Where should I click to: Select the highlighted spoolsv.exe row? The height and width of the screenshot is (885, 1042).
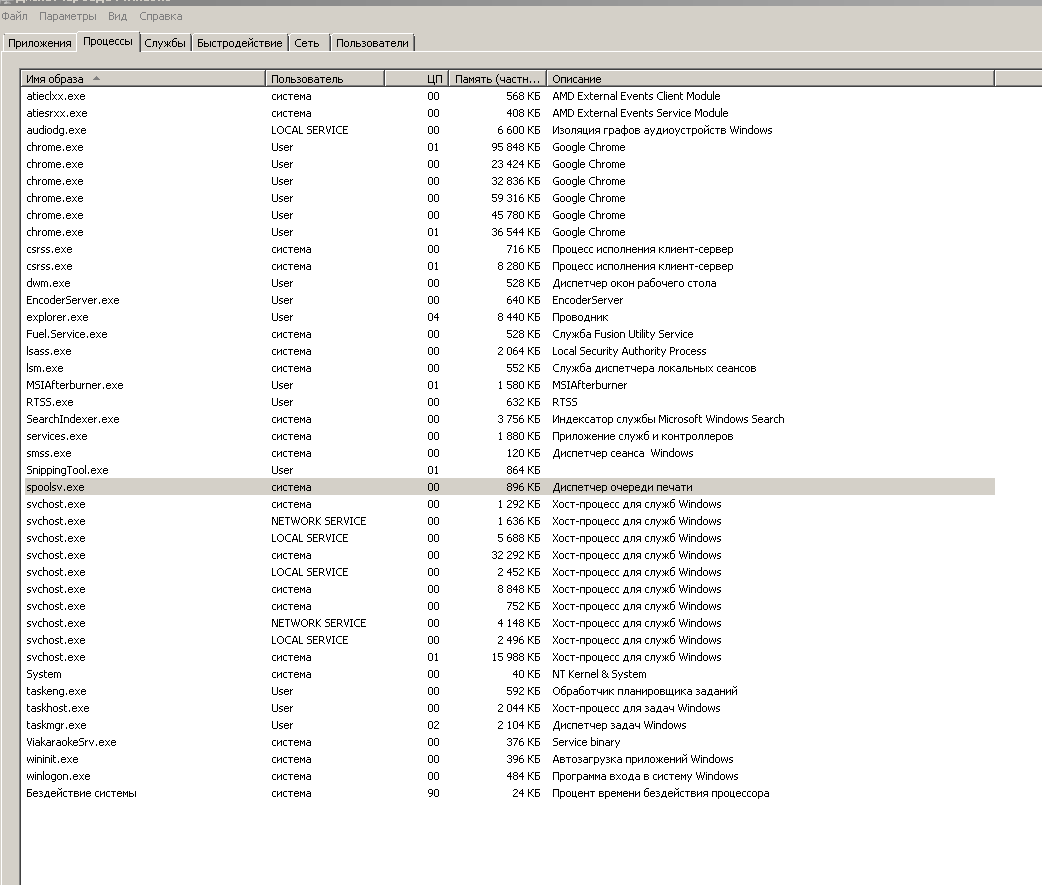[x=510, y=488]
